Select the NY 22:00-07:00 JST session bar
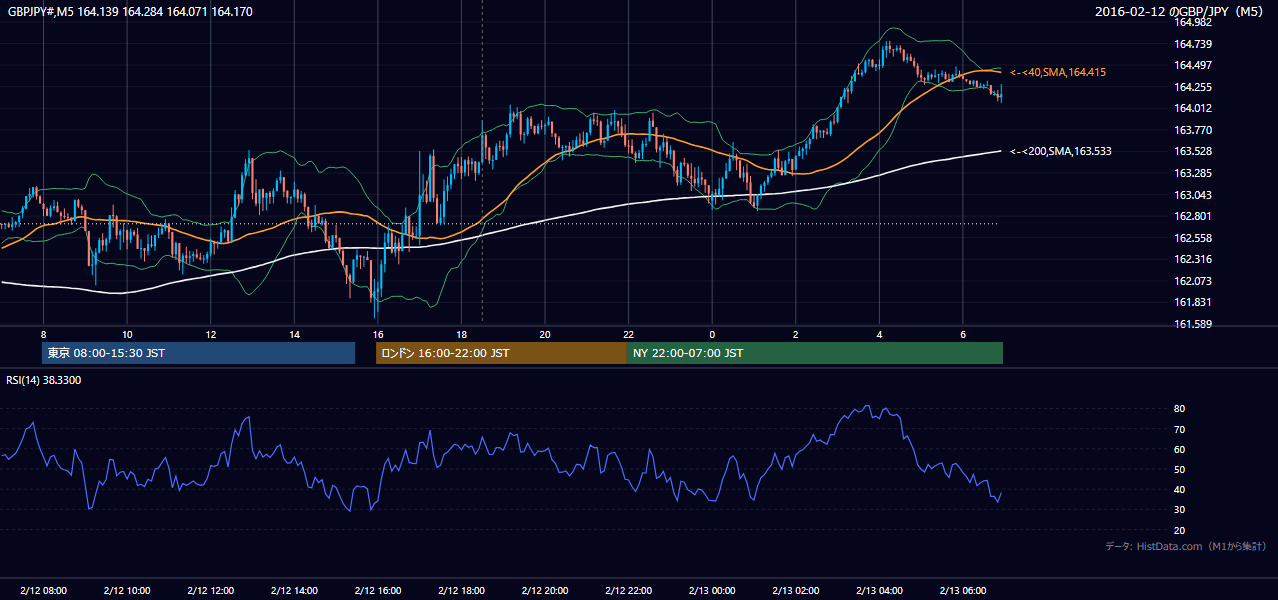Screen dimensions: 1278x600 coord(815,353)
